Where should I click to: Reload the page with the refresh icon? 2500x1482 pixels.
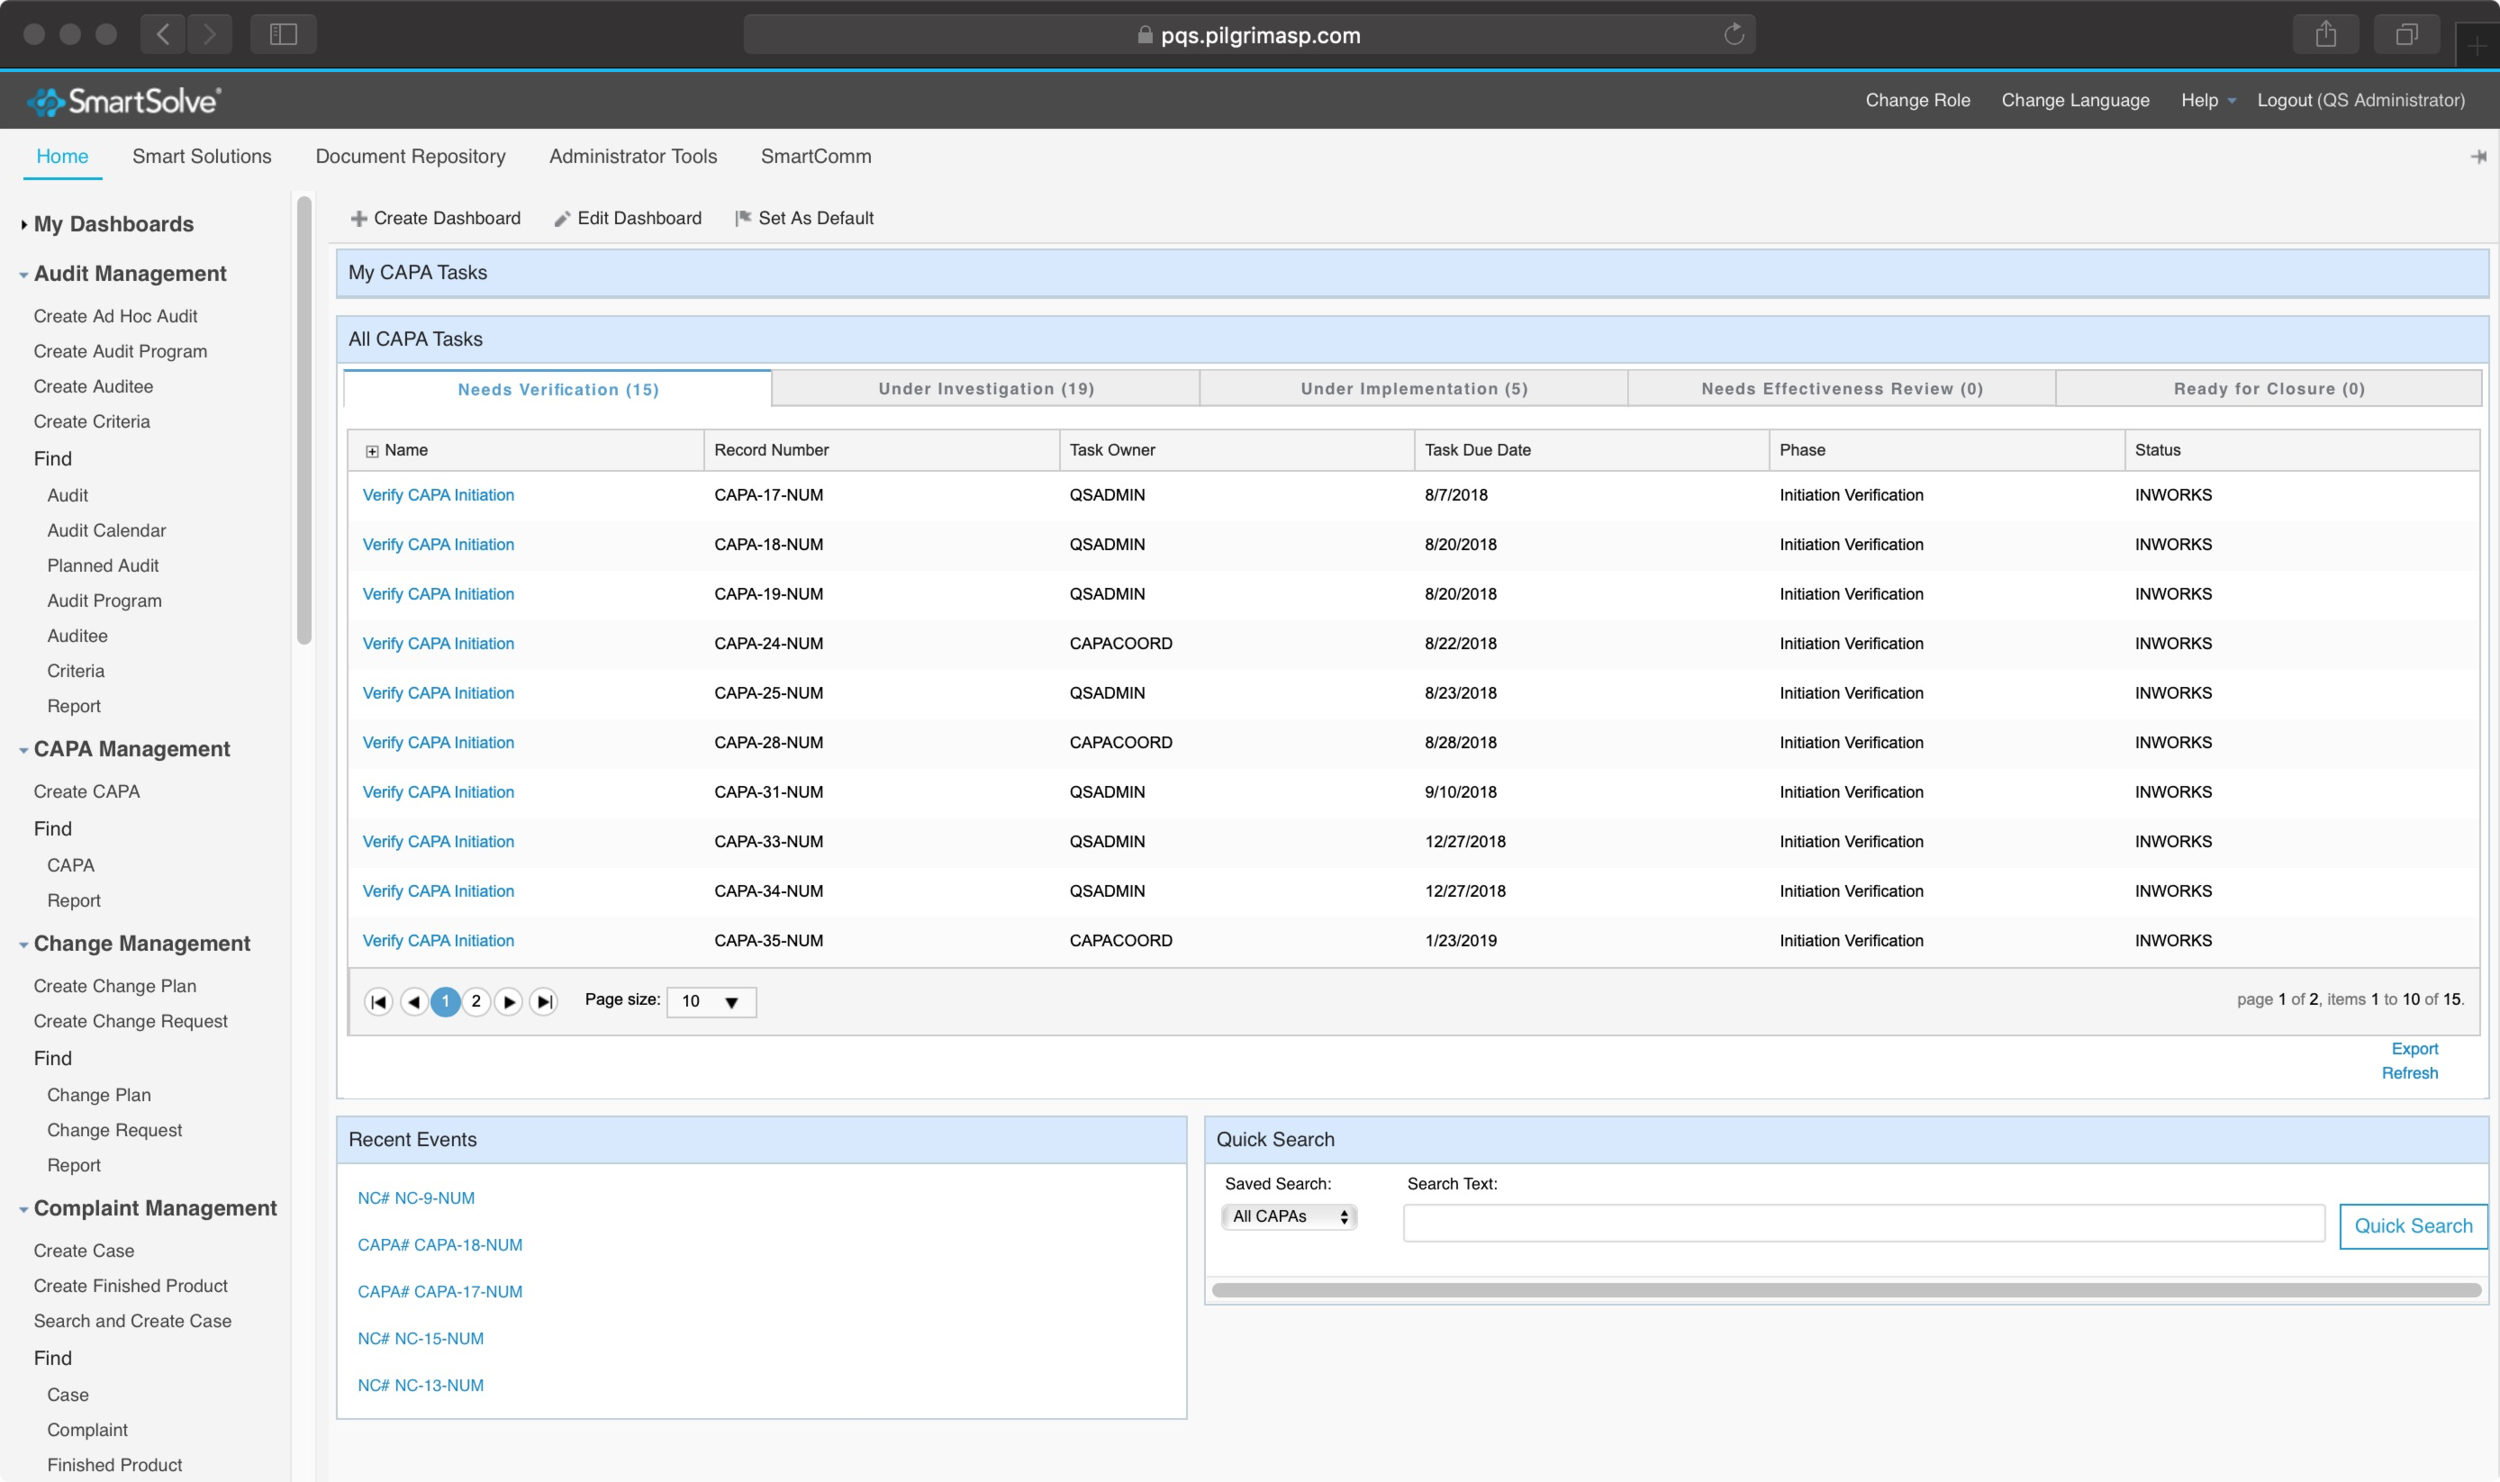[1734, 35]
